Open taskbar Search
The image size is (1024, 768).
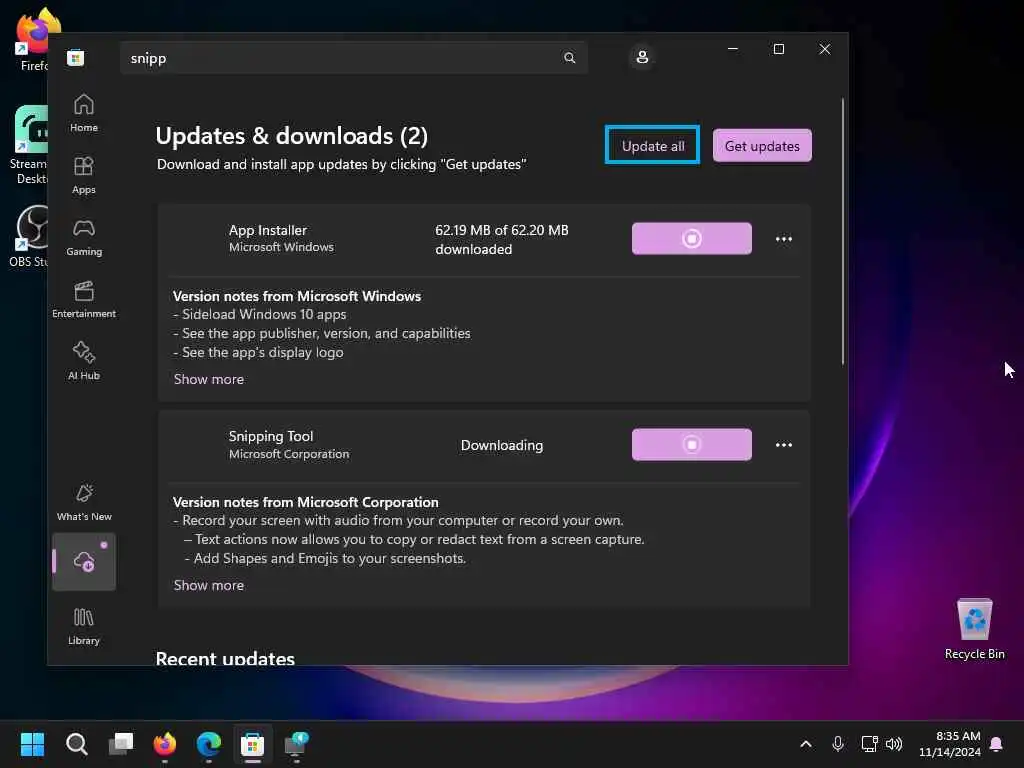[76, 744]
